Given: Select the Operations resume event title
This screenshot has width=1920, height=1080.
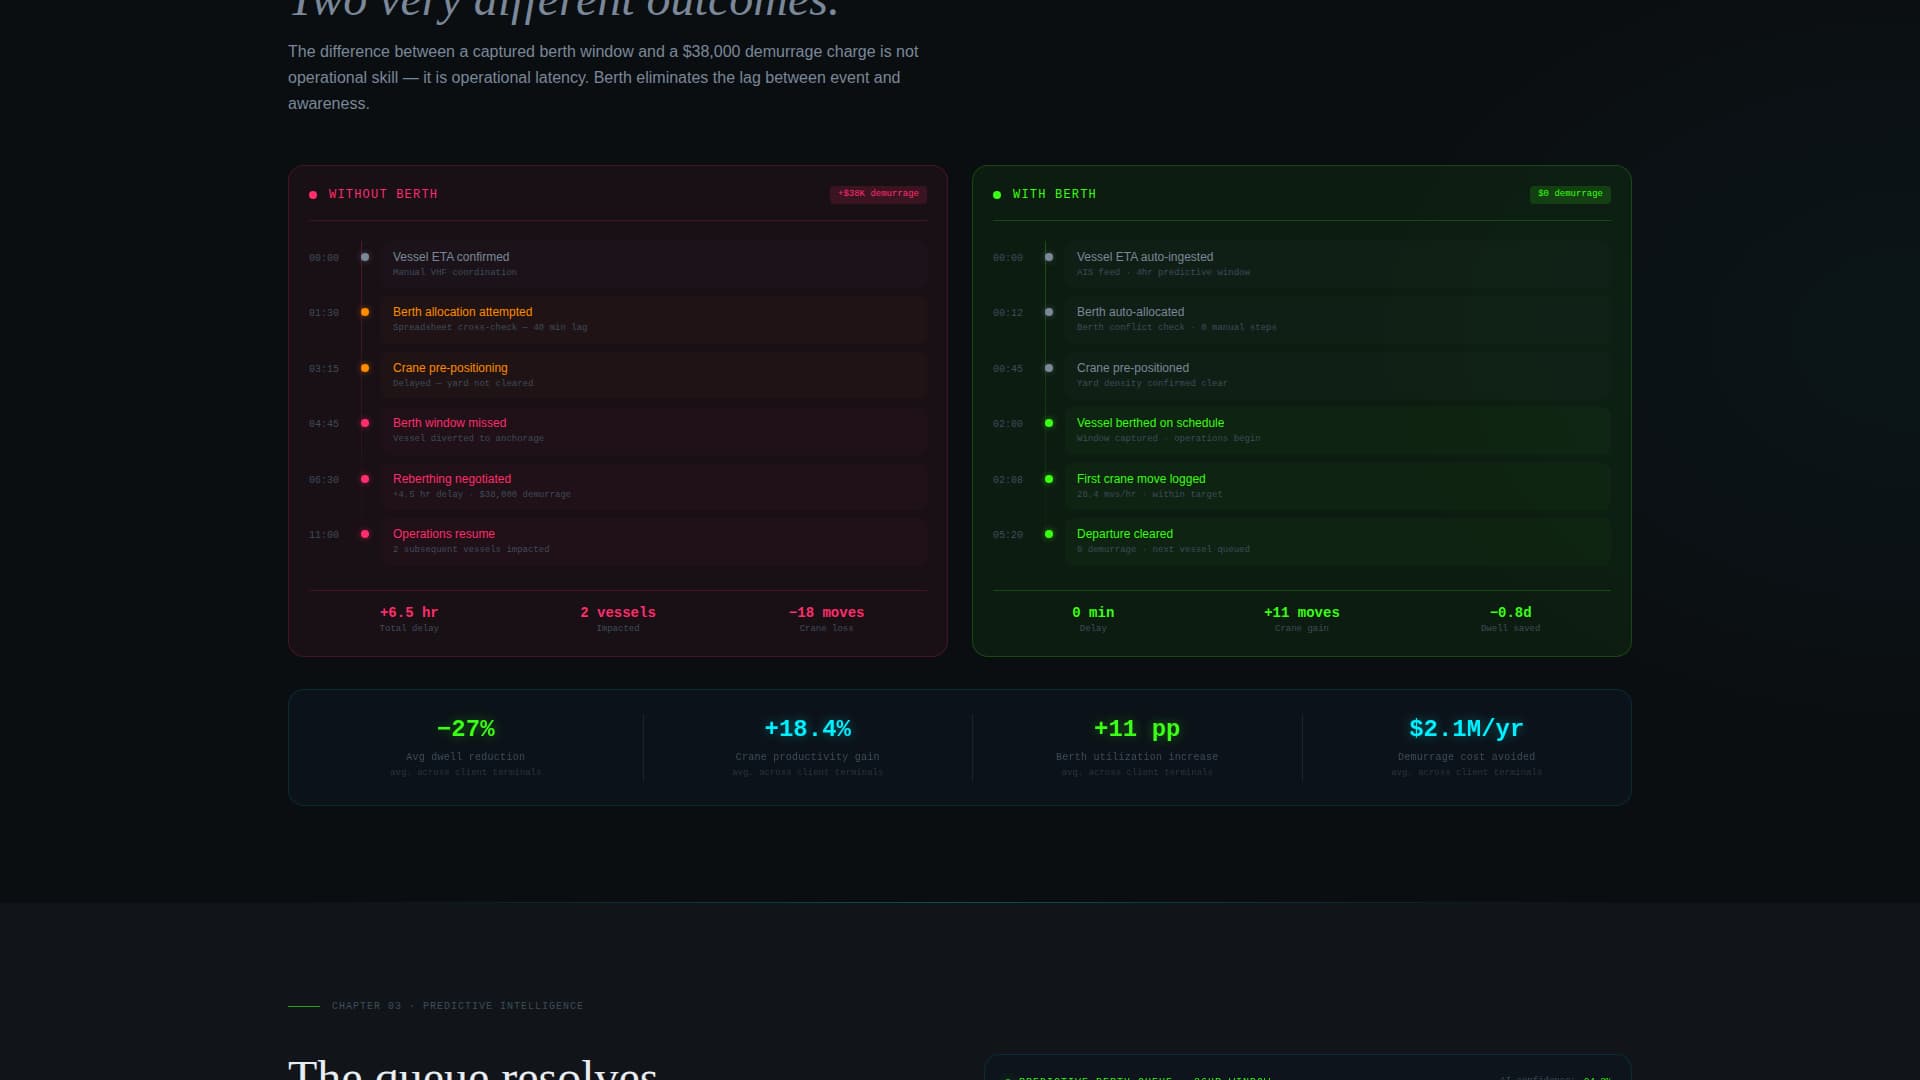Looking at the screenshot, I should point(444,534).
